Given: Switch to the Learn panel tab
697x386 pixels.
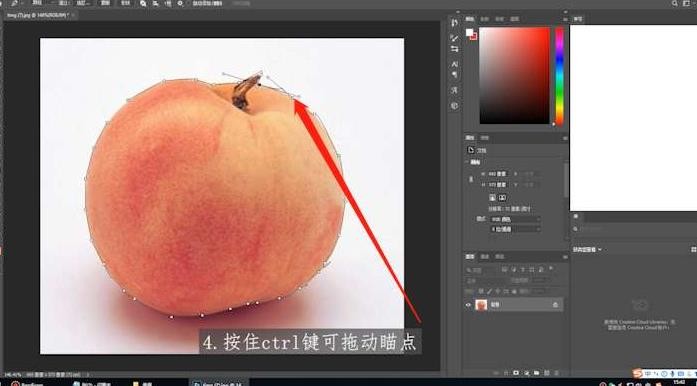Looking at the screenshot, I should click(577, 19).
